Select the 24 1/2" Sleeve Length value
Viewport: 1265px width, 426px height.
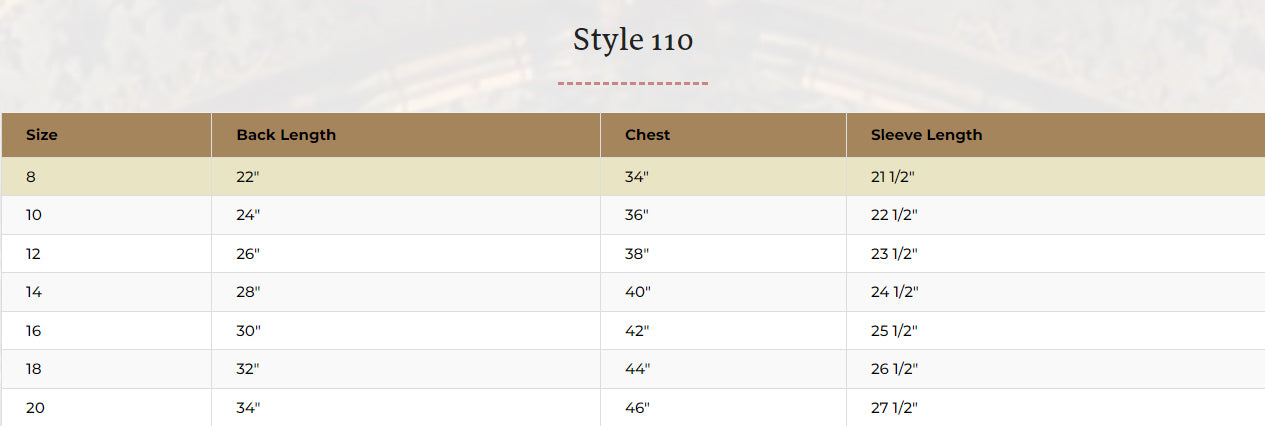click(x=894, y=292)
